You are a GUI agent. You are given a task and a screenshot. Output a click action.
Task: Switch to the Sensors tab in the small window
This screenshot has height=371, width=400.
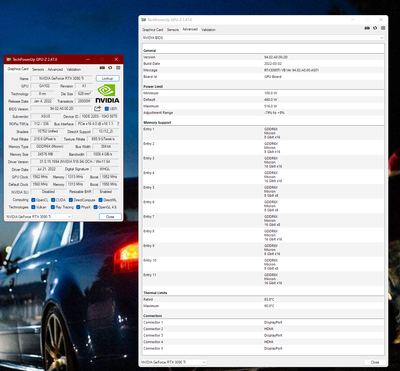pos(38,69)
